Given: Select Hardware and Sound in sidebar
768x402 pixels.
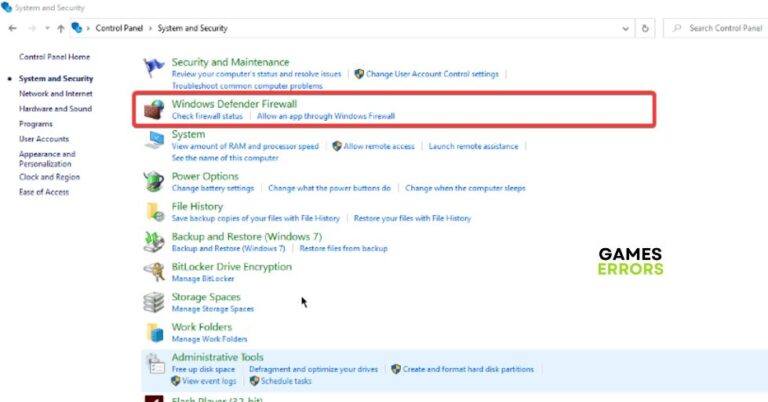Looking at the screenshot, I should (55, 109).
